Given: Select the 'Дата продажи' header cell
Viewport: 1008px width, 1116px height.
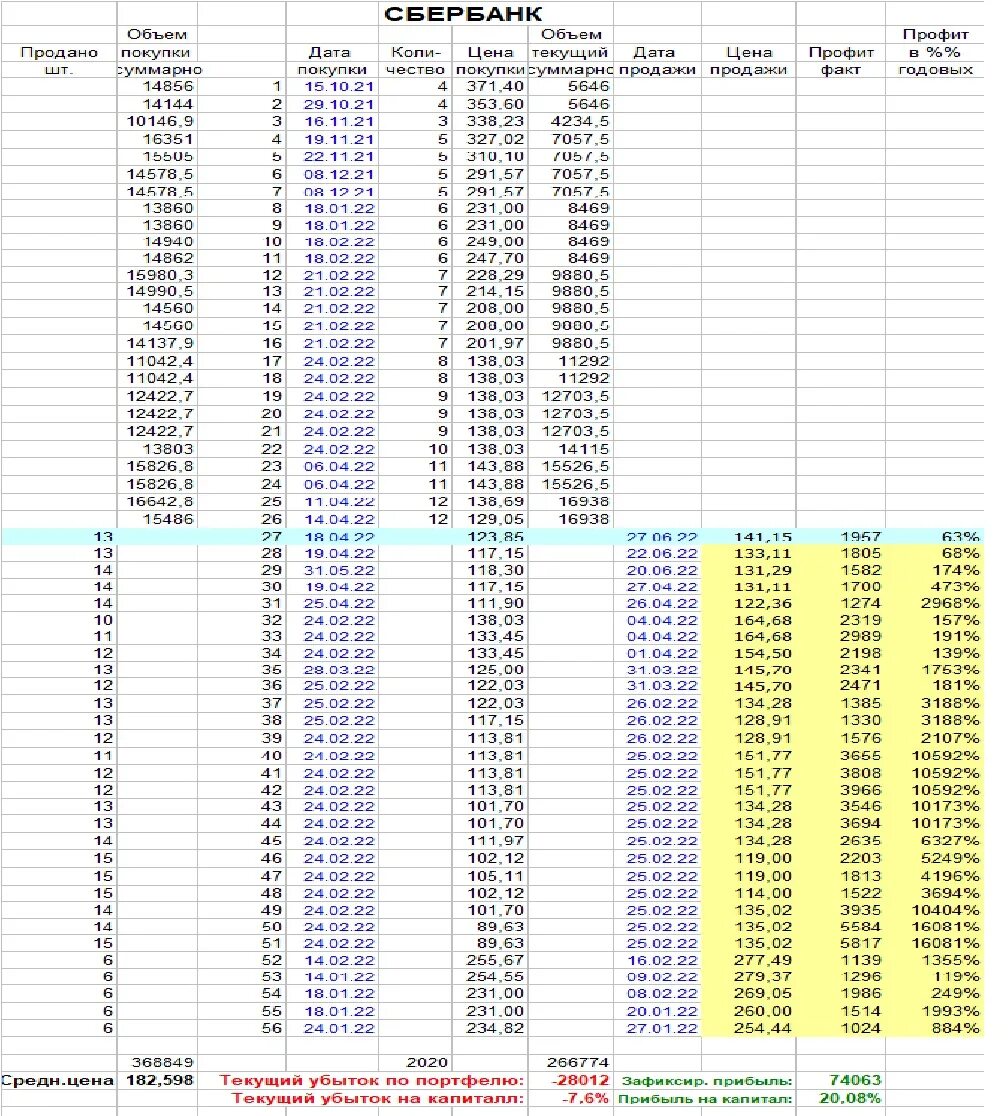Looking at the screenshot, I should (657, 61).
